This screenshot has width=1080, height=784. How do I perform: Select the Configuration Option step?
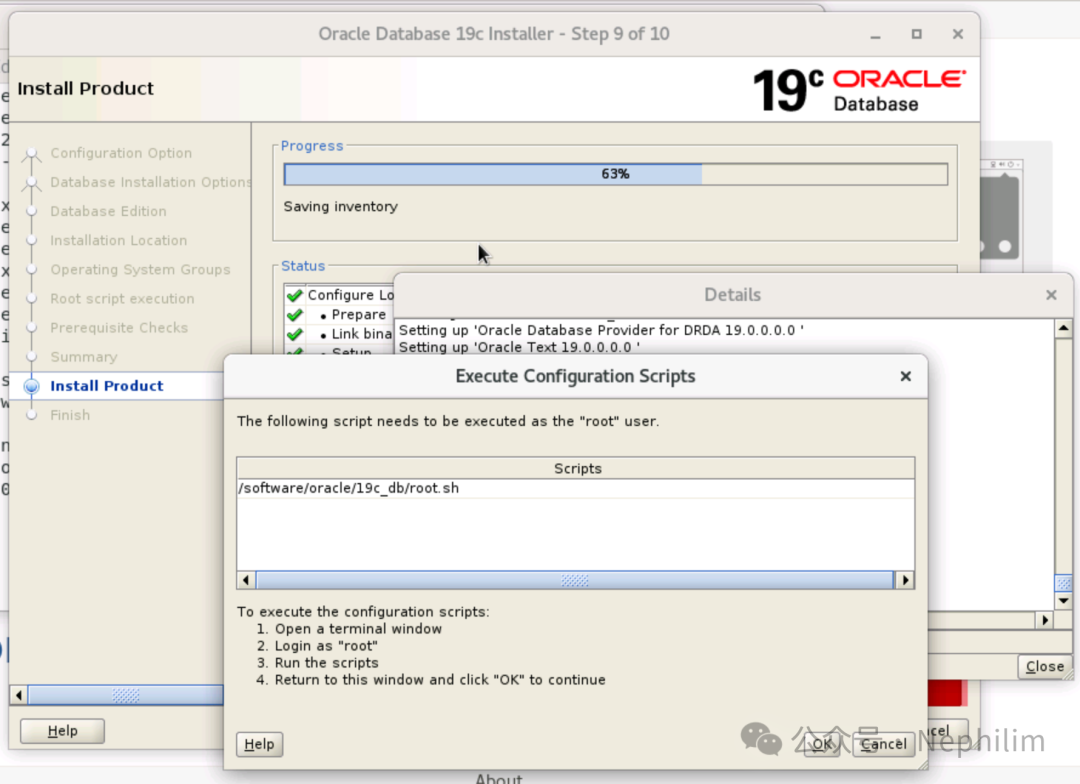121,153
